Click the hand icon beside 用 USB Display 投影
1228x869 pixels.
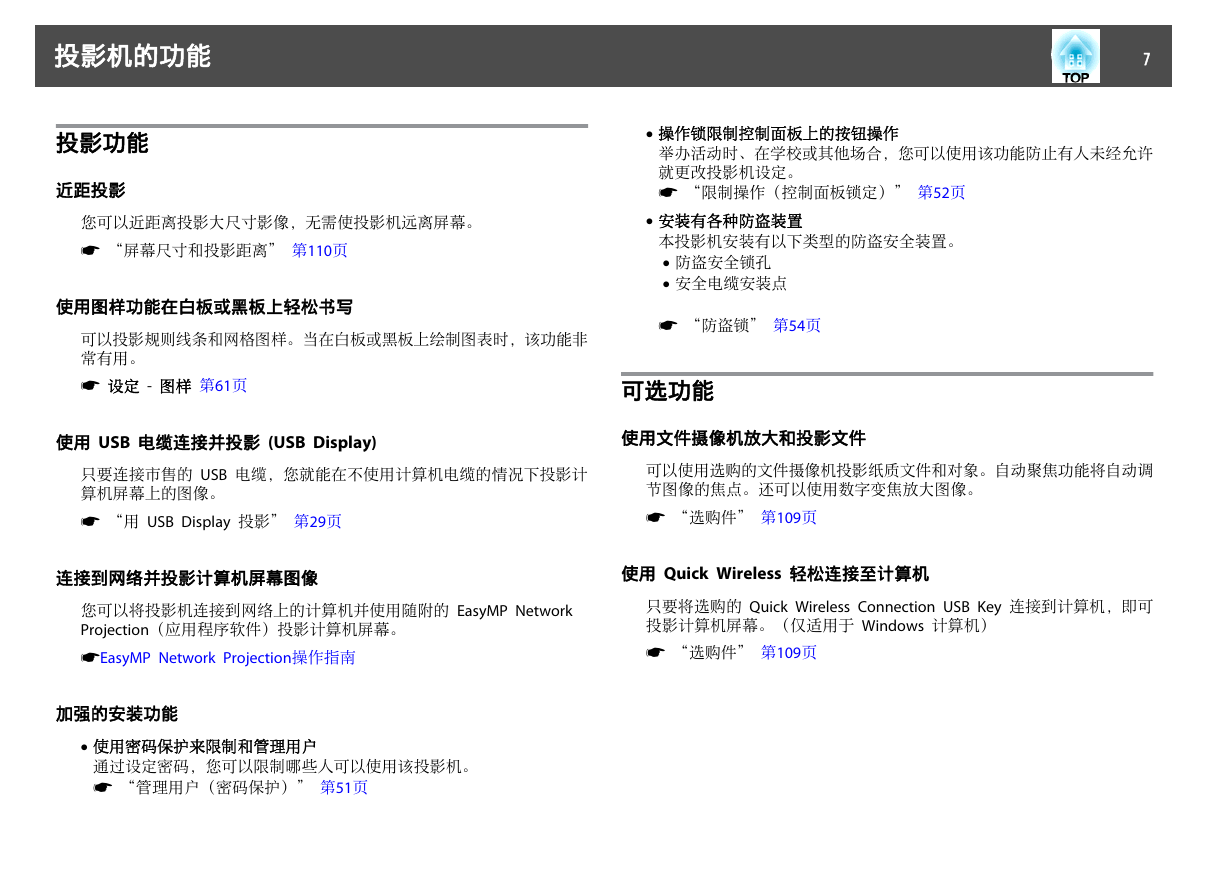coord(91,522)
